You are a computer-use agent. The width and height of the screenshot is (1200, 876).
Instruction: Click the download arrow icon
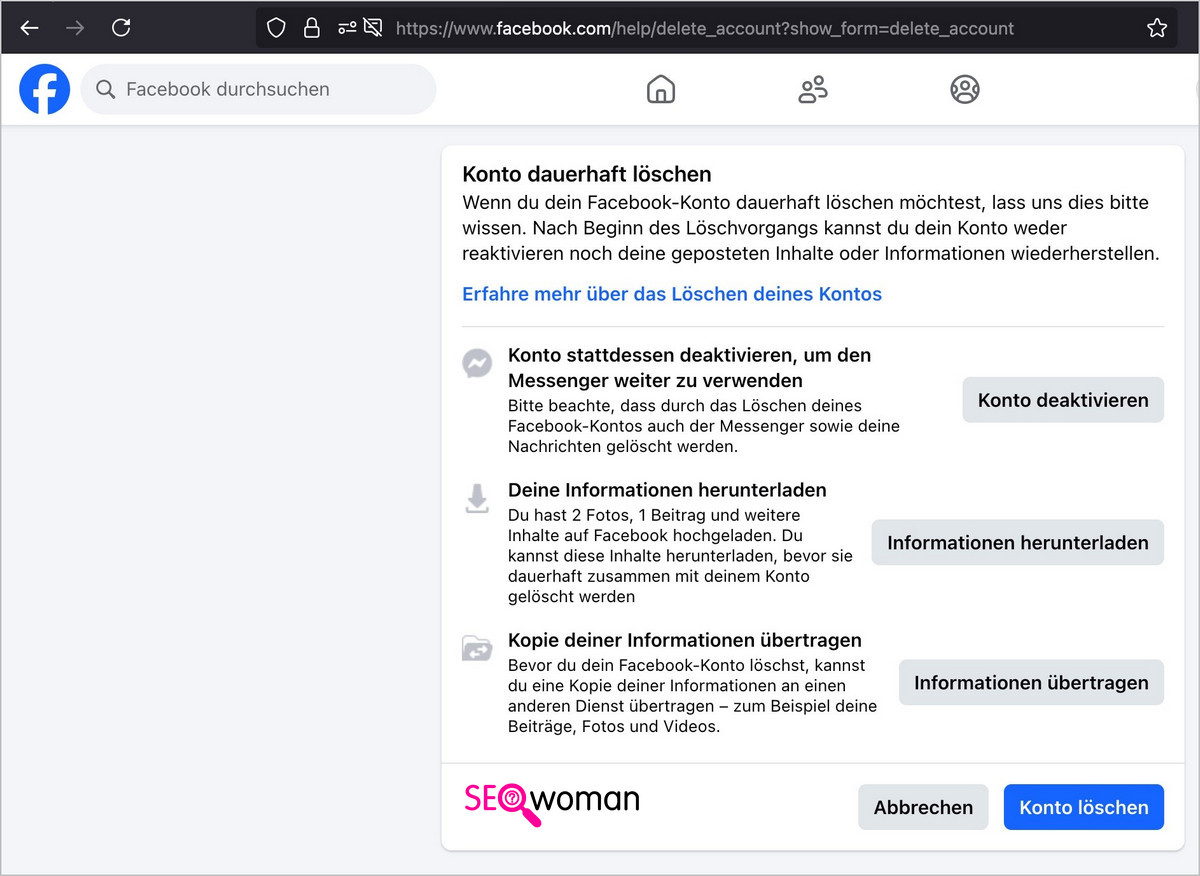point(477,498)
